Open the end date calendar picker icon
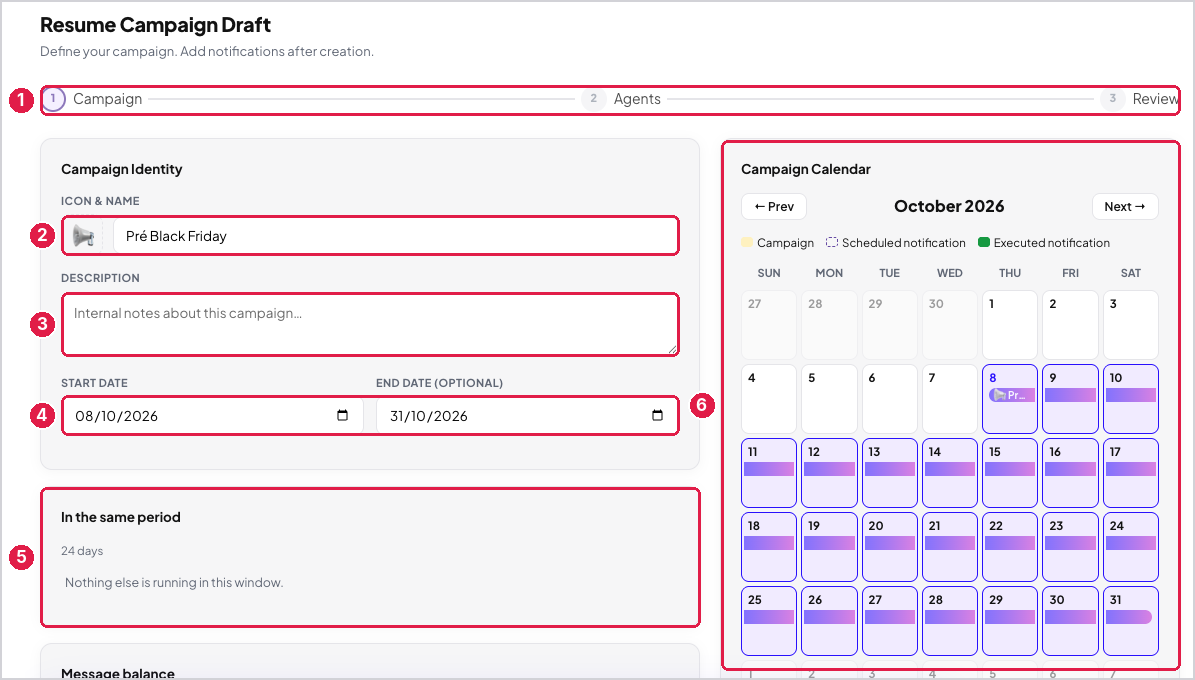This screenshot has height=680, width=1195. pyautogui.click(x=657, y=415)
